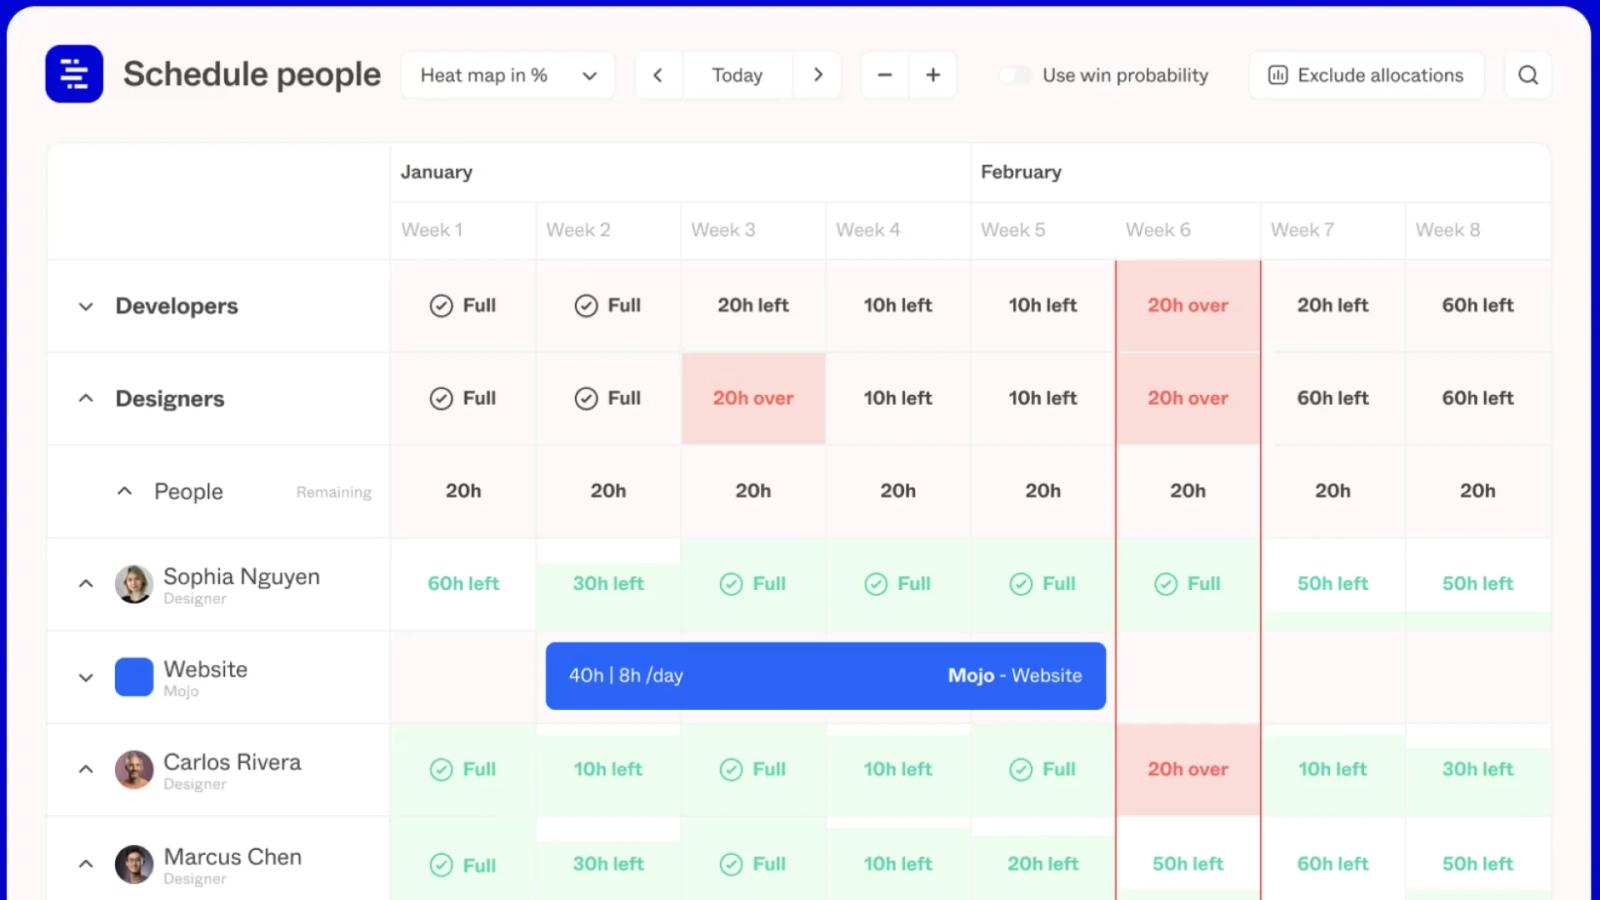Click the Today button
The width and height of the screenshot is (1600, 900).
(737, 75)
